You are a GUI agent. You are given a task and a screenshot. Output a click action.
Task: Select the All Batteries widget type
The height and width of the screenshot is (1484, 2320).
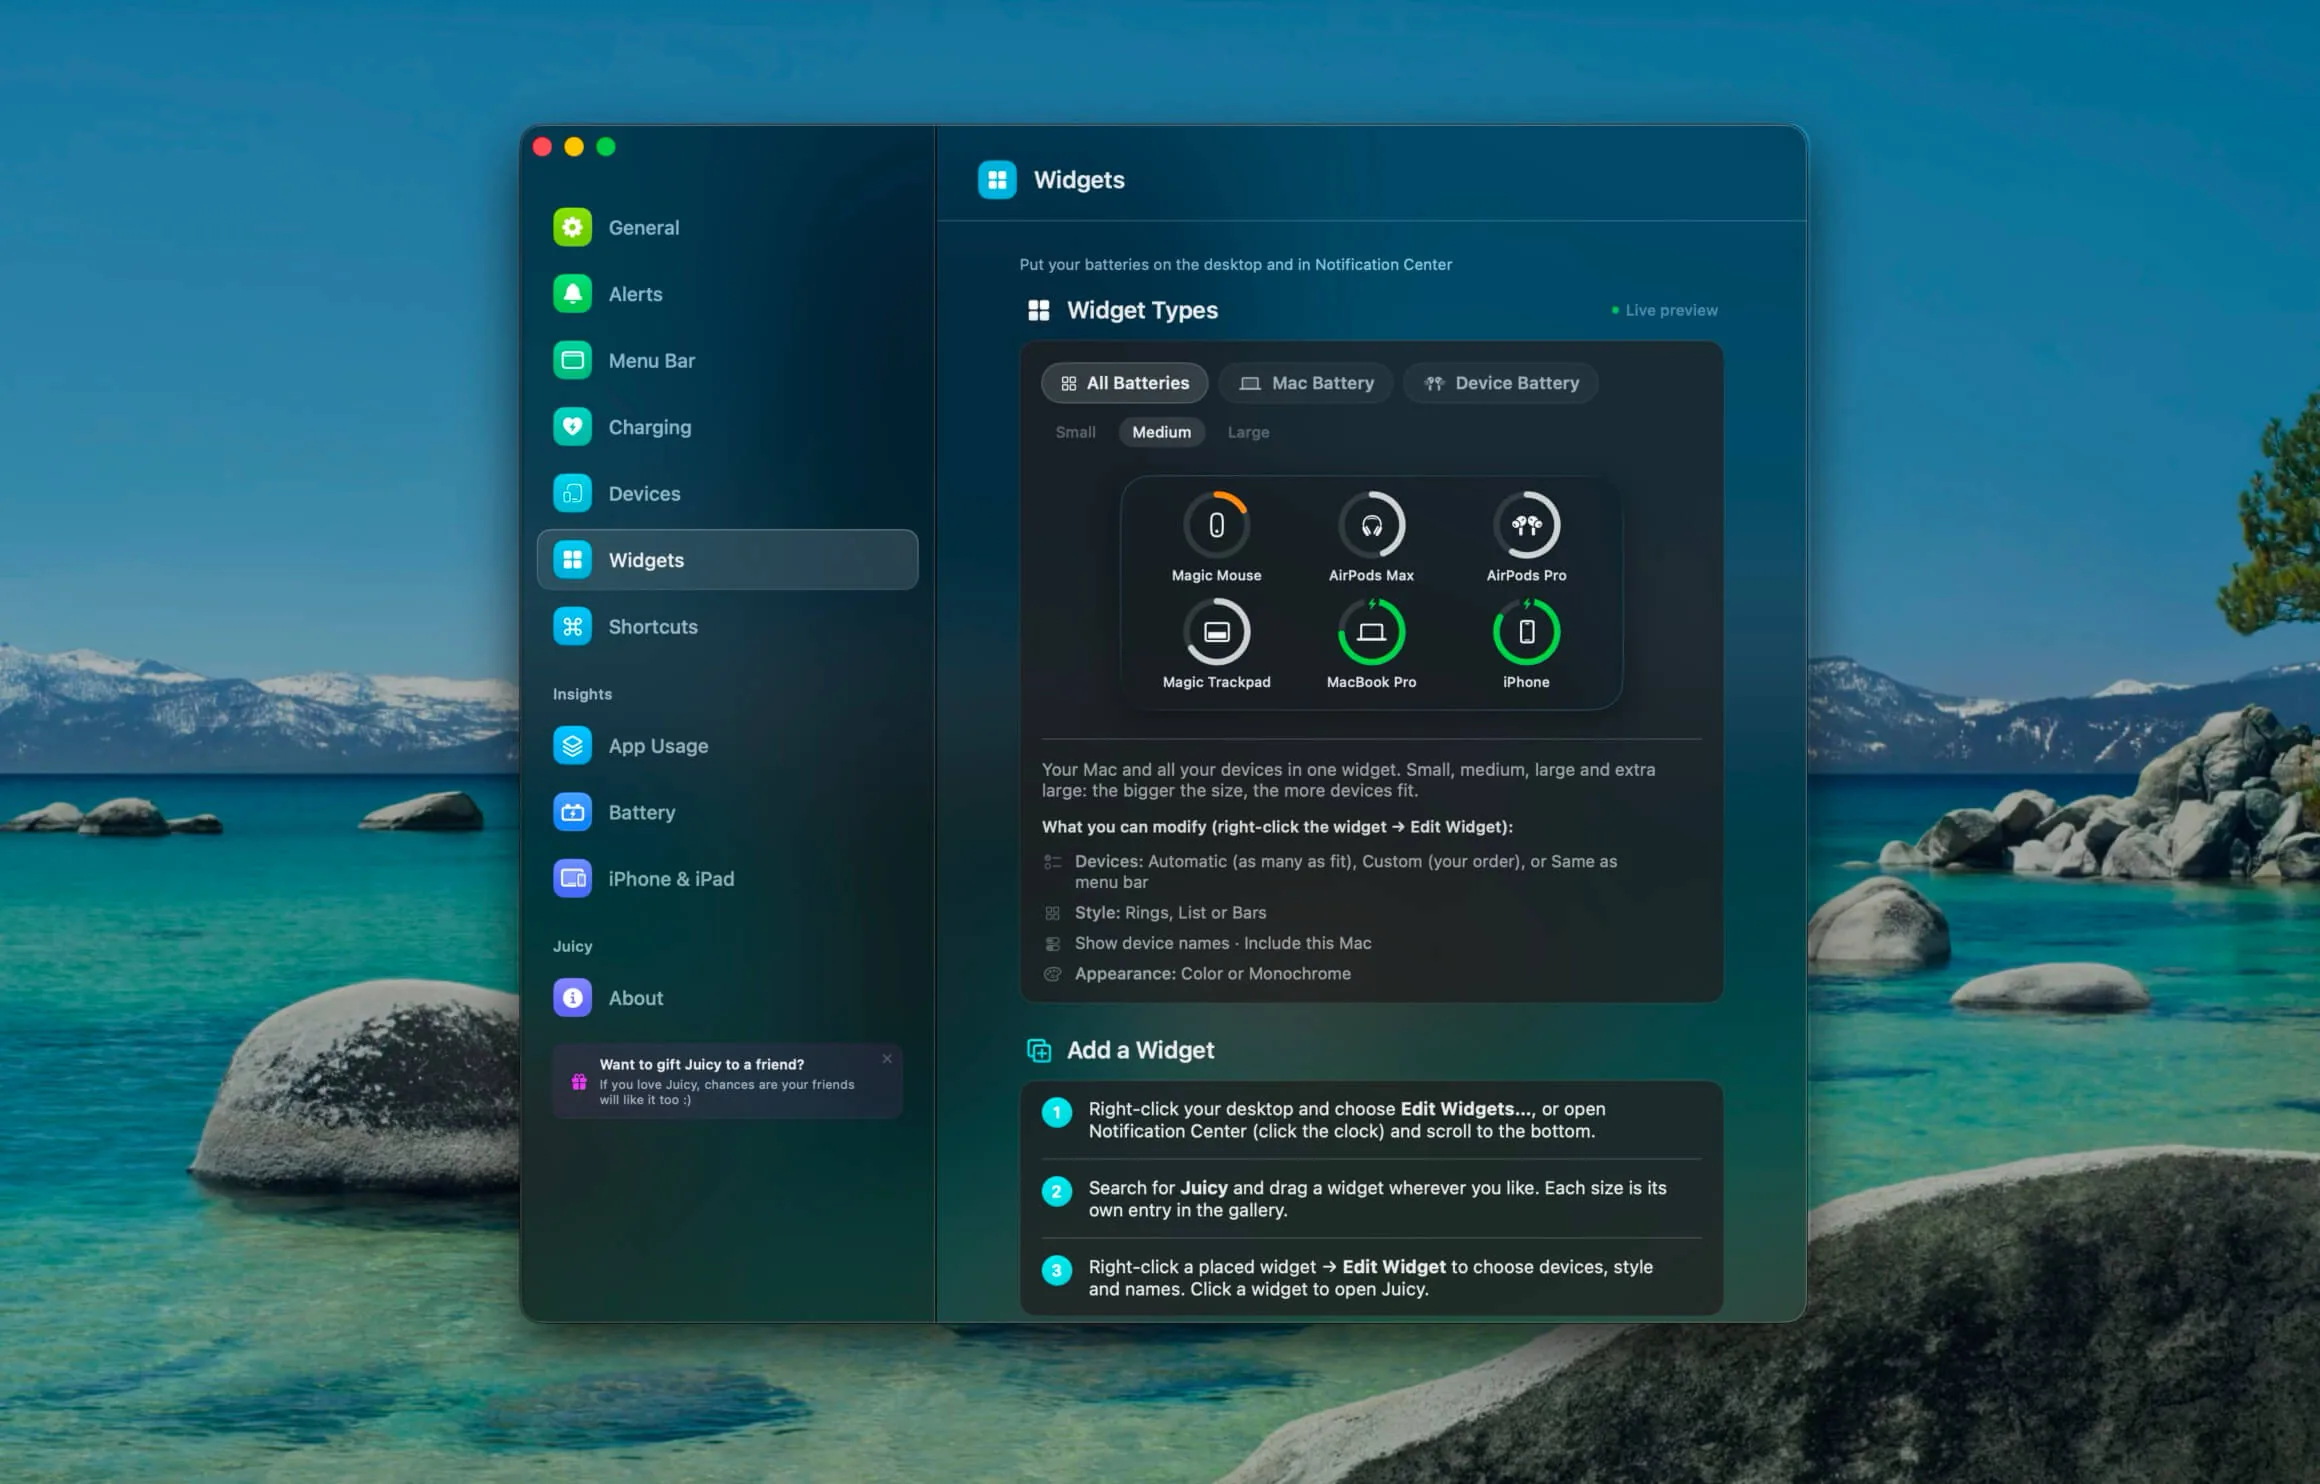coord(1125,383)
